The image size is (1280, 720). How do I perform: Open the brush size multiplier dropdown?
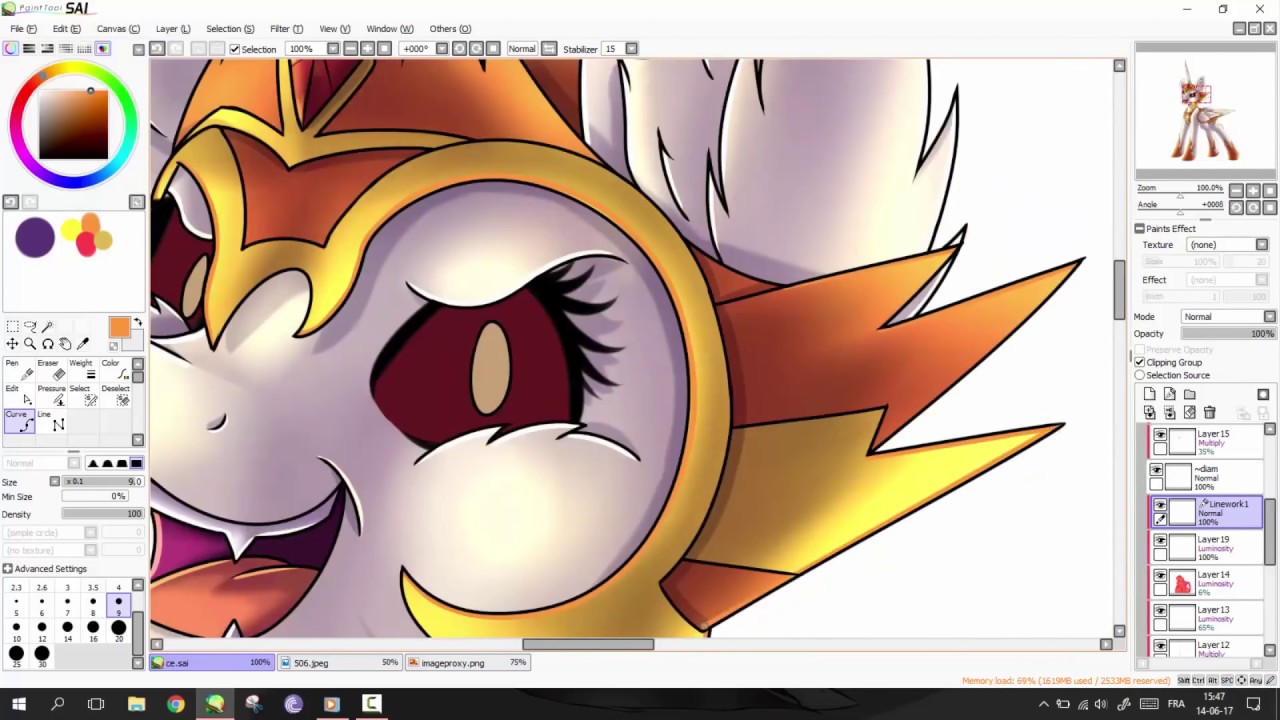[x=55, y=482]
